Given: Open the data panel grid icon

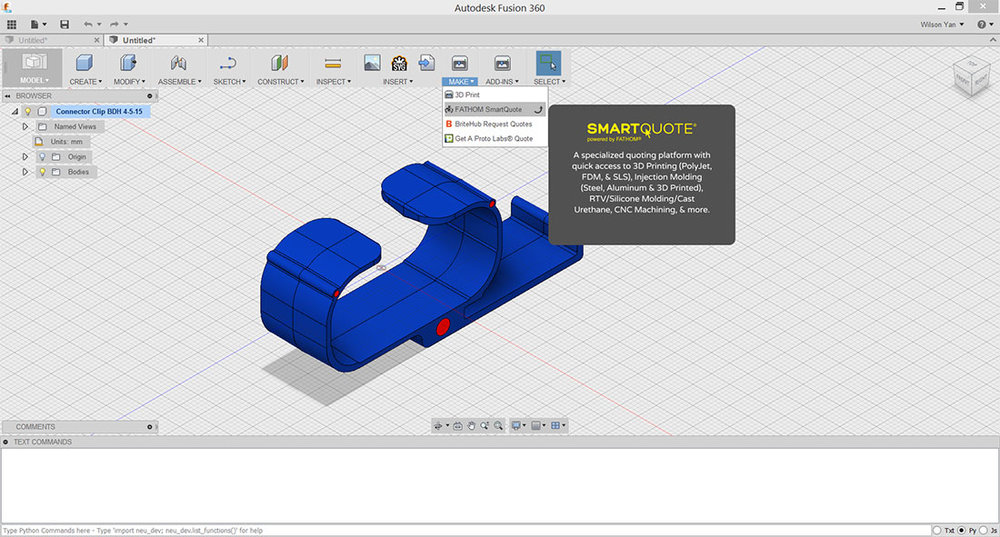Looking at the screenshot, I should (x=12, y=24).
